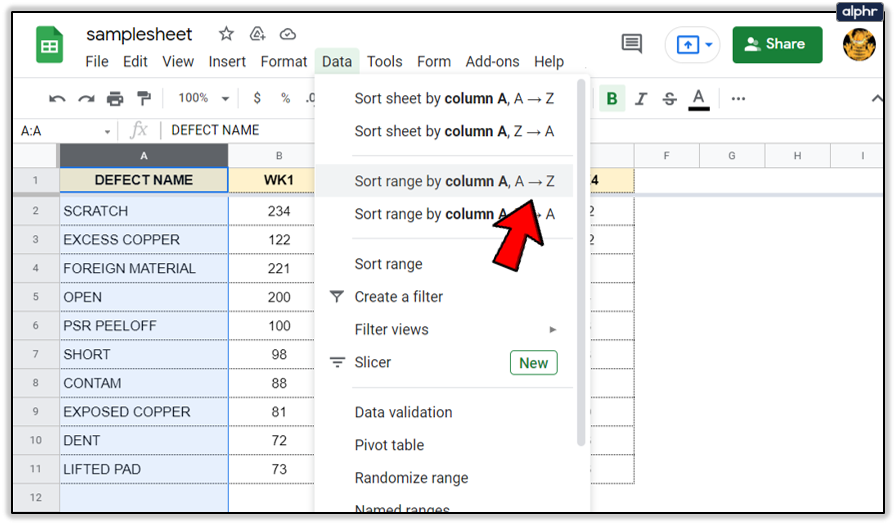The image size is (896, 525).
Task: Star the samplesheet document
Action: click(x=226, y=34)
